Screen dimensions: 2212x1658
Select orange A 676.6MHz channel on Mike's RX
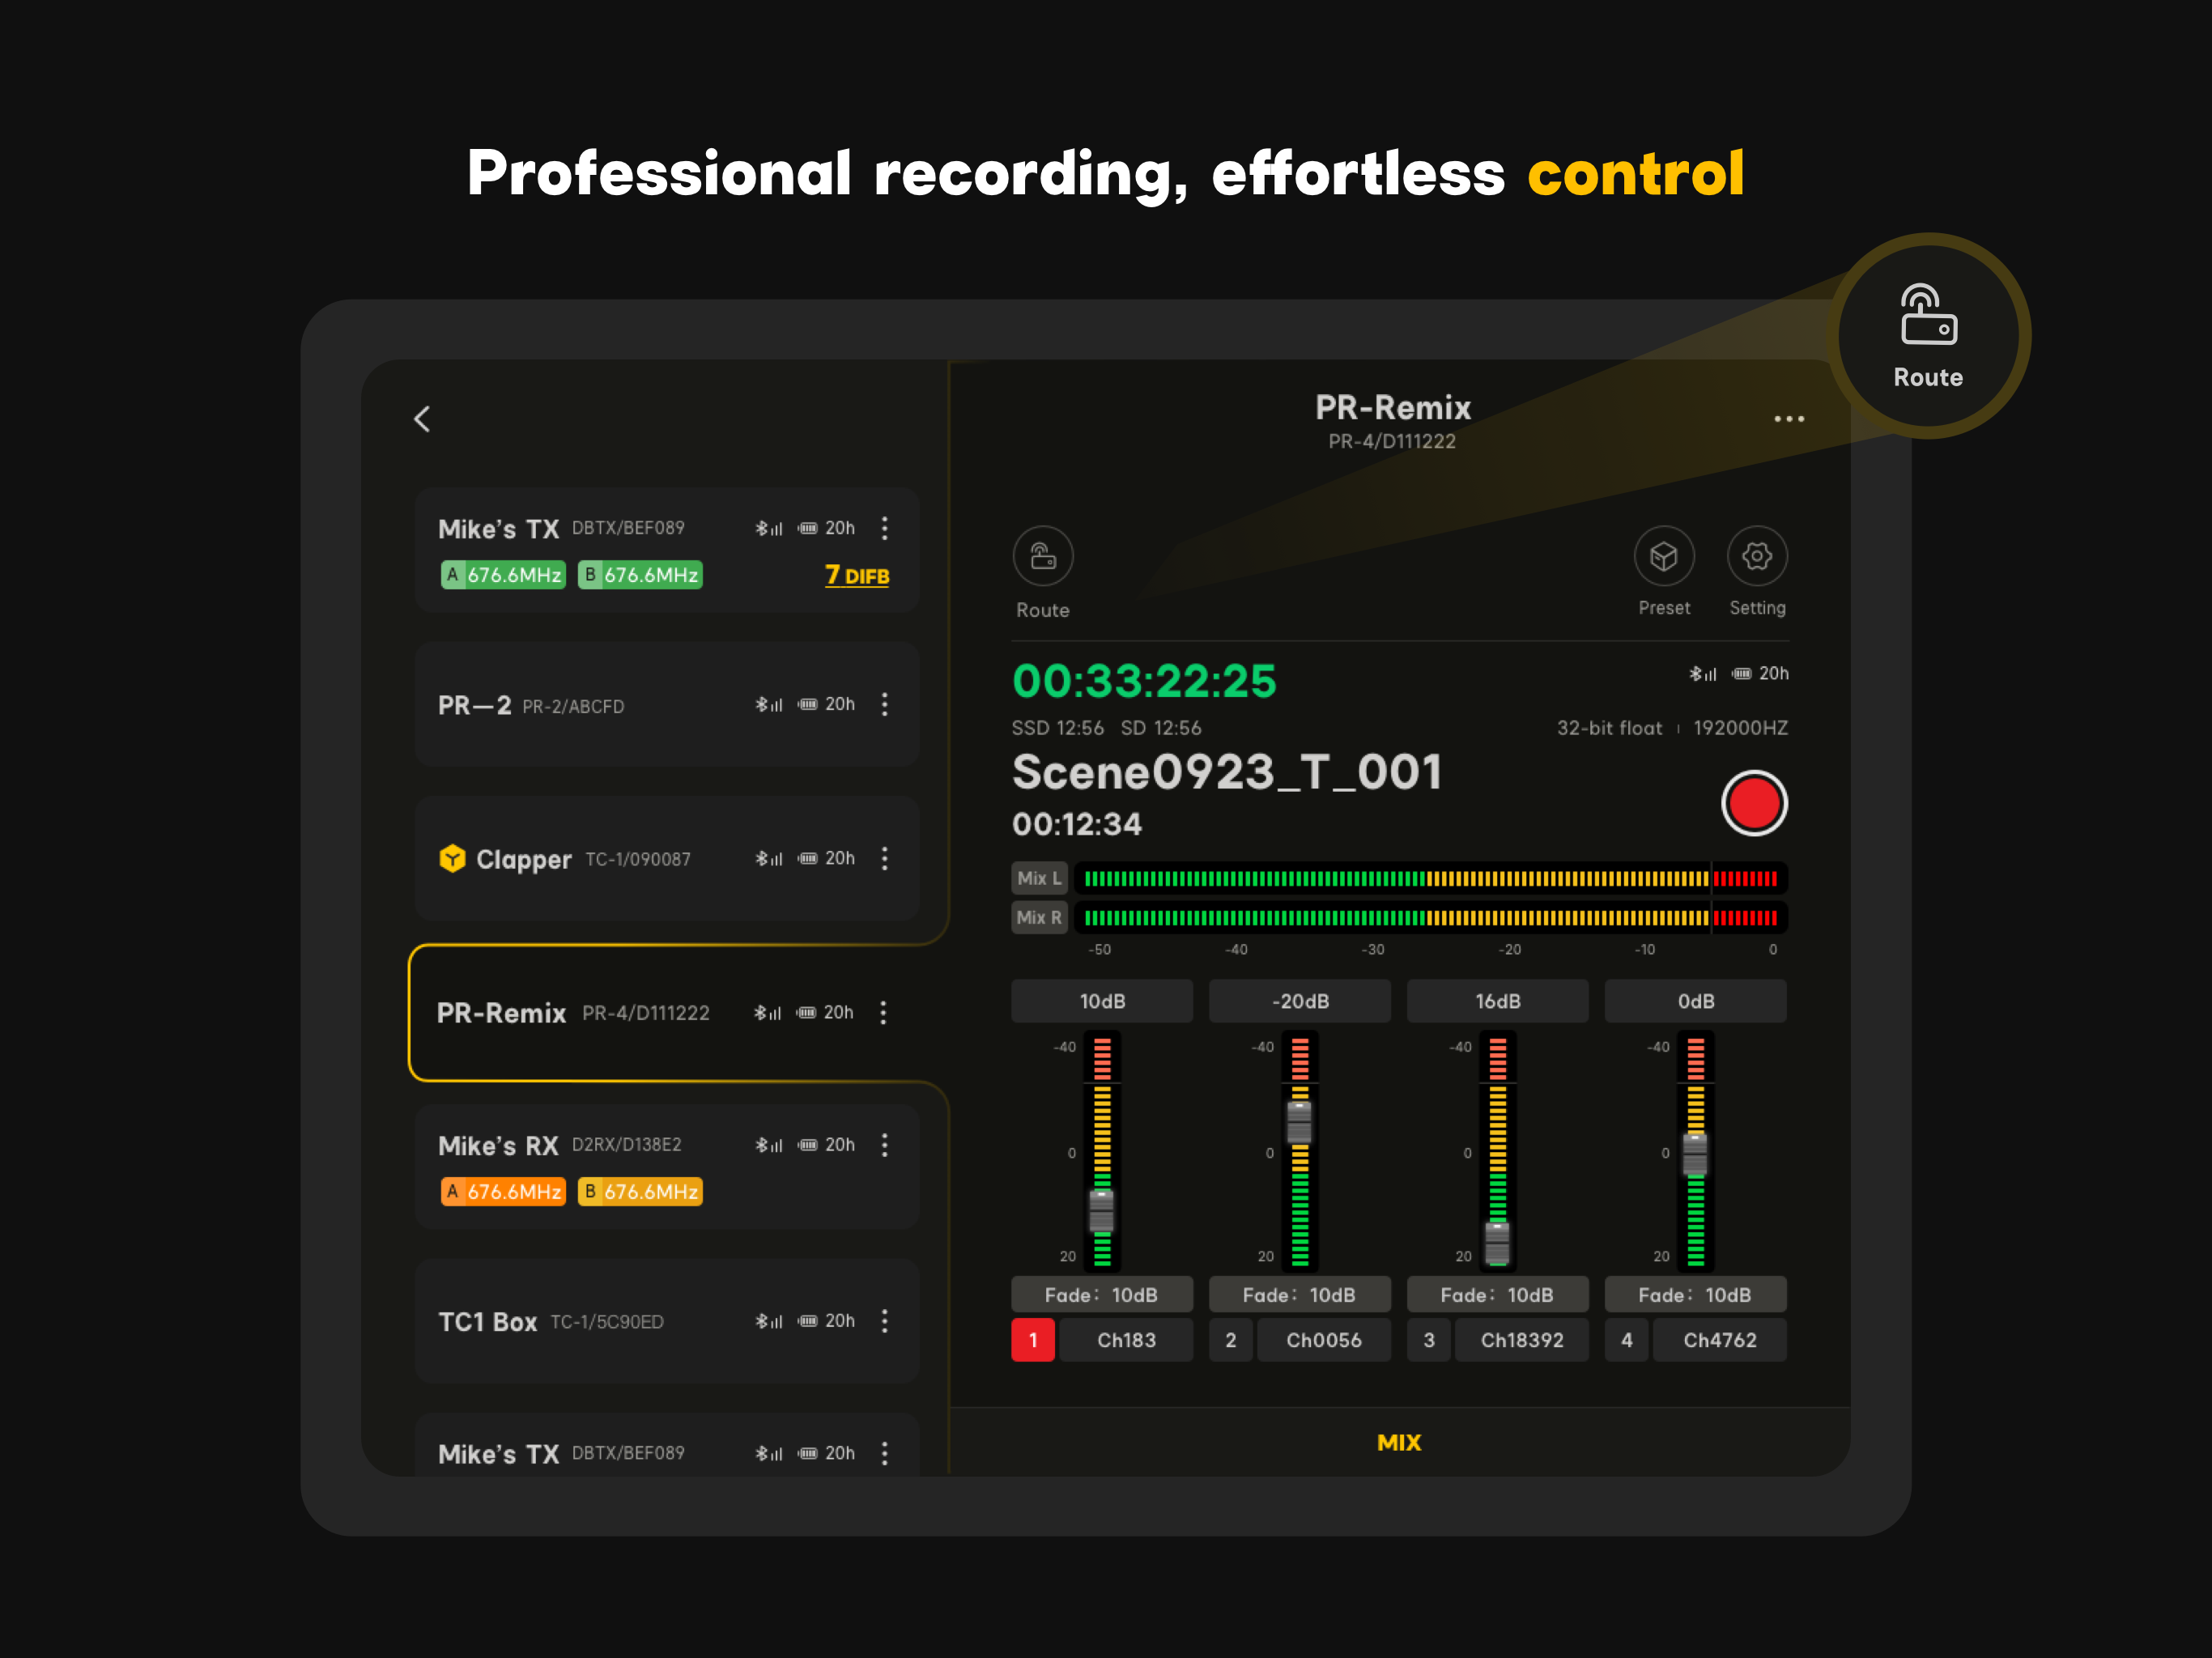503,1192
